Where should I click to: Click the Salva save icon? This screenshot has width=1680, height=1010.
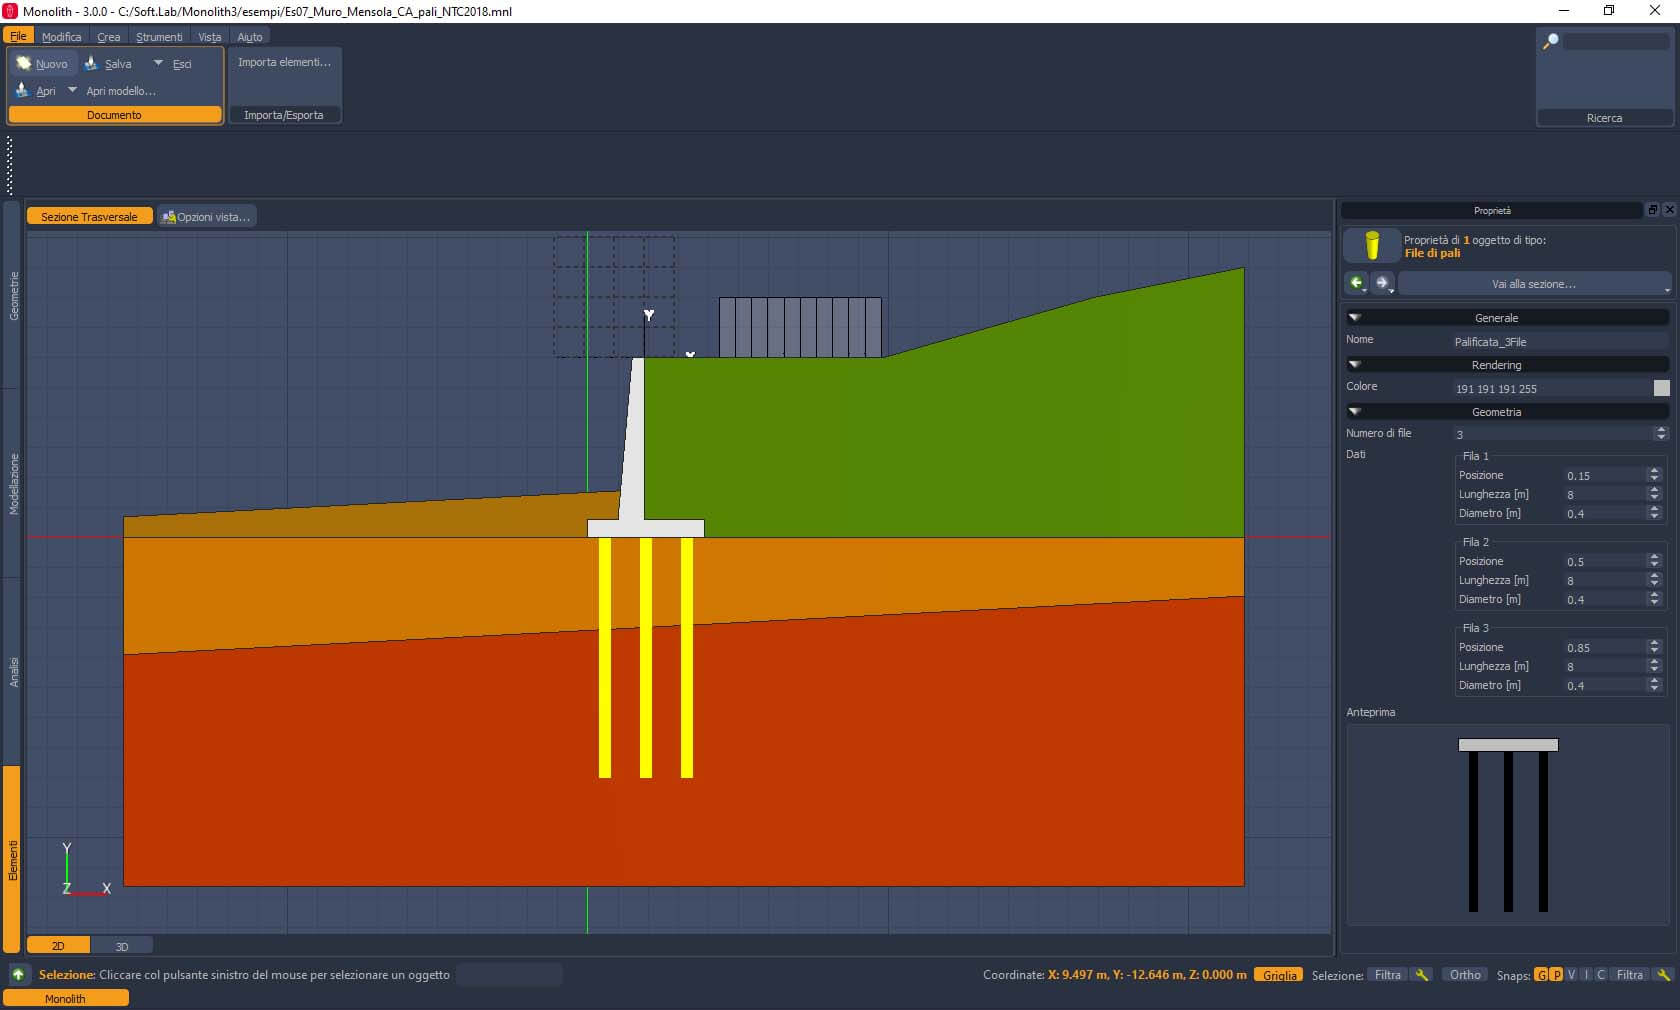click(x=92, y=64)
